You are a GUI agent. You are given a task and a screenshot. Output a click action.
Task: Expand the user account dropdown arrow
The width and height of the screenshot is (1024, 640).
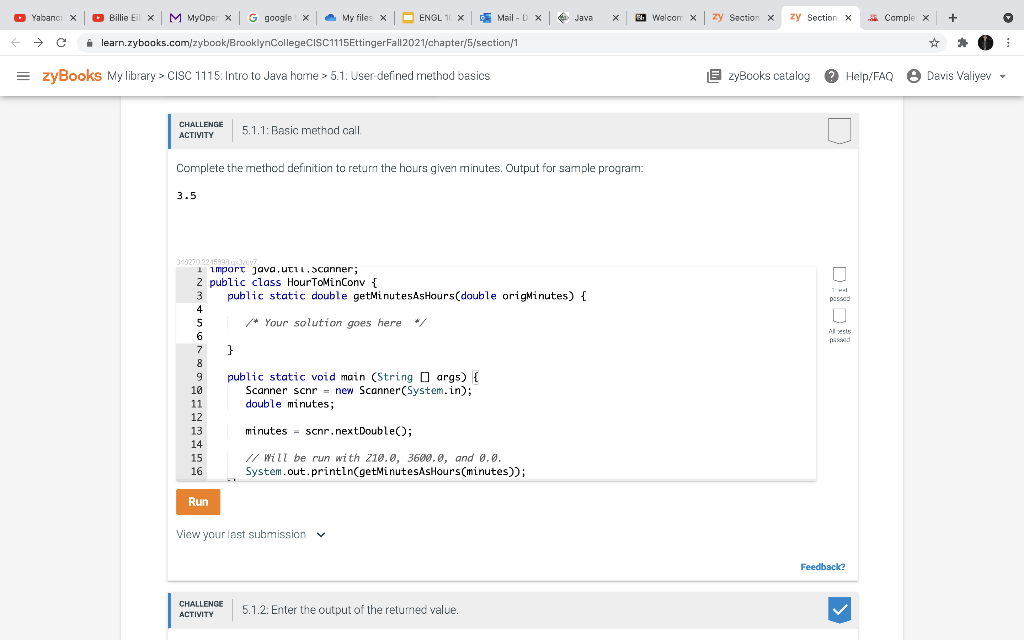1002,76
